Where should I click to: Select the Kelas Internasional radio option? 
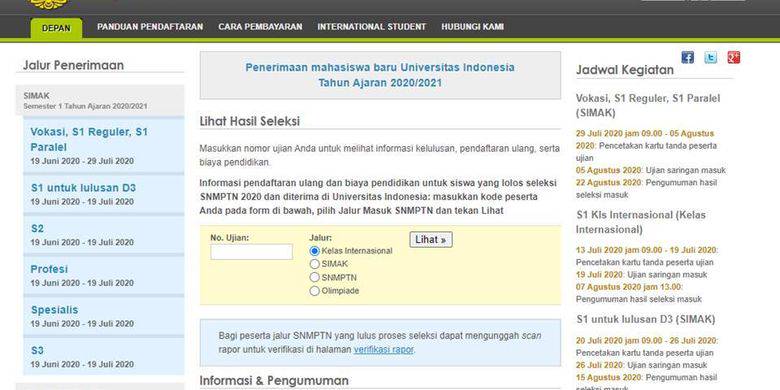click(314, 251)
